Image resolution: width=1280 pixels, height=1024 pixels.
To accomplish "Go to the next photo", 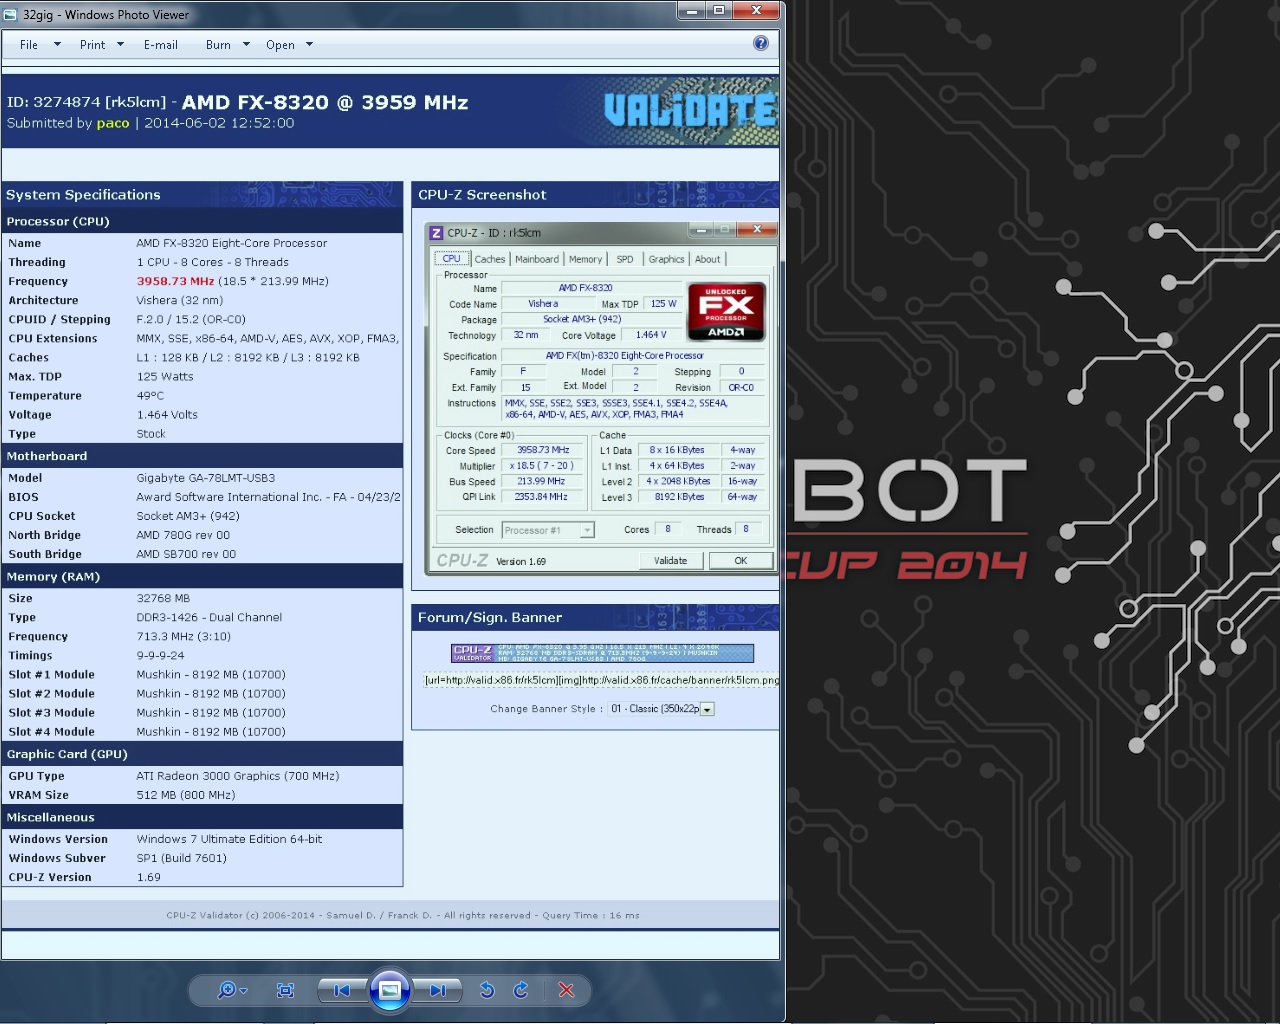I will click(x=437, y=990).
